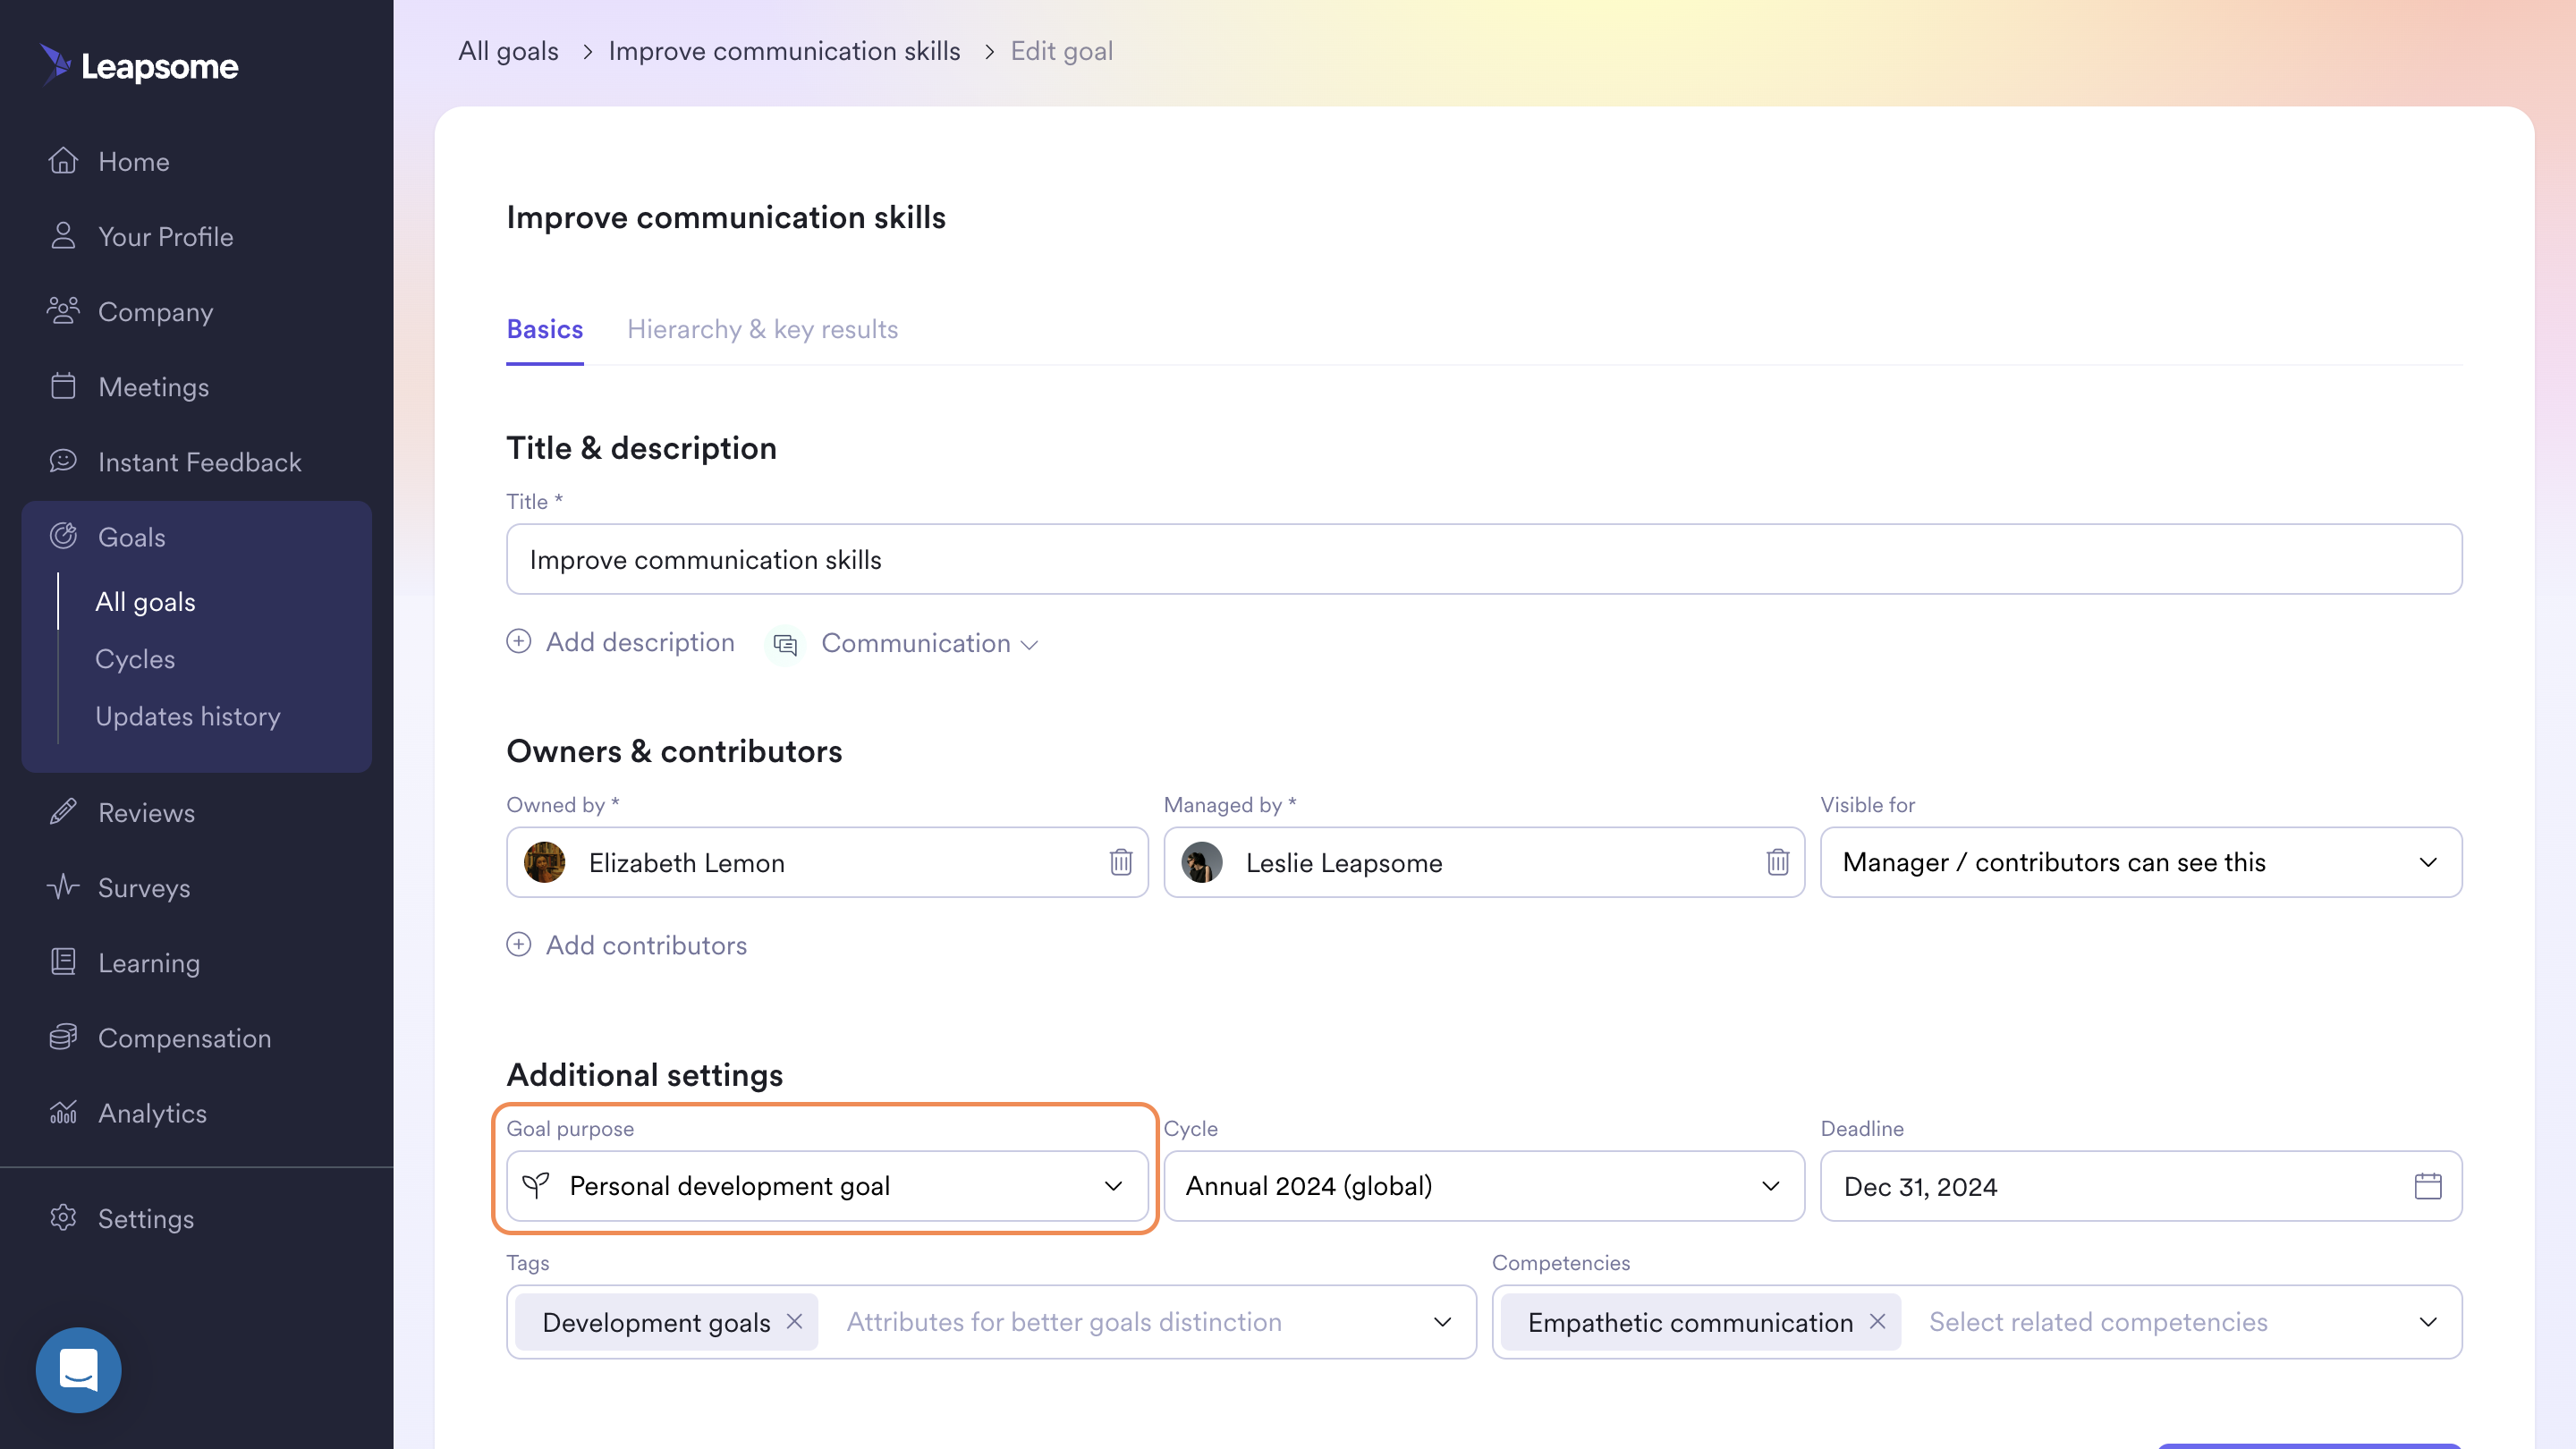Open the Company section

click(x=155, y=311)
